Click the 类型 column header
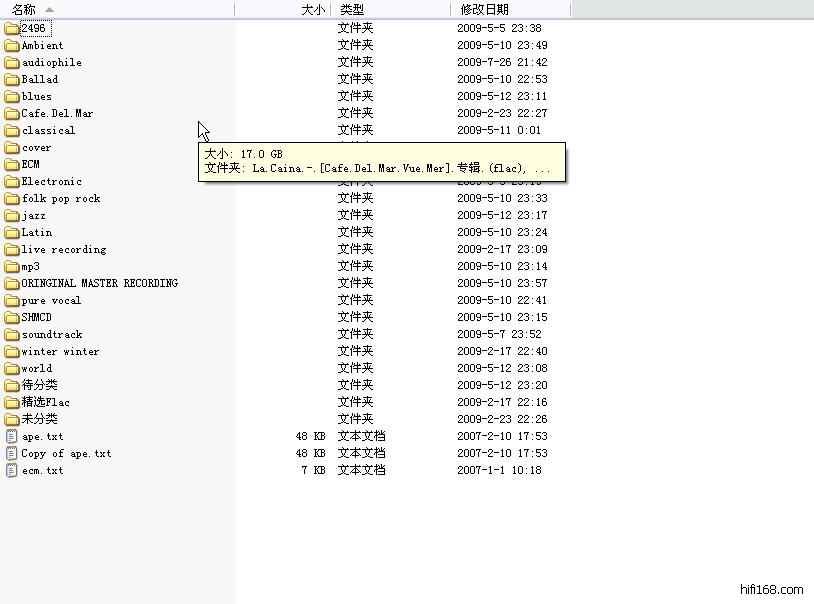 (352, 9)
